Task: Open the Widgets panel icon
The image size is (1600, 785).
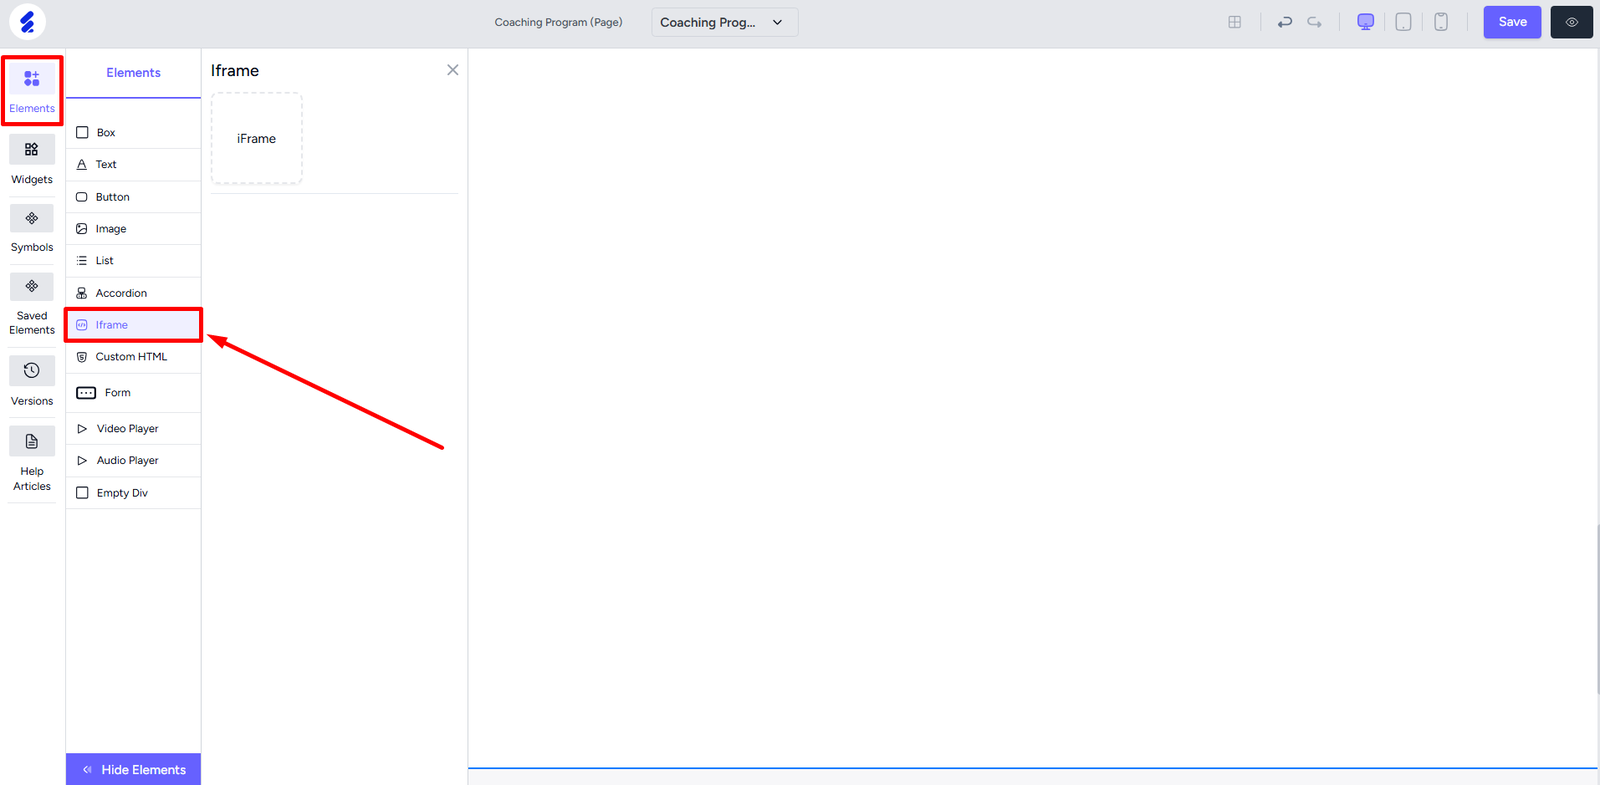Action: (x=32, y=150)
